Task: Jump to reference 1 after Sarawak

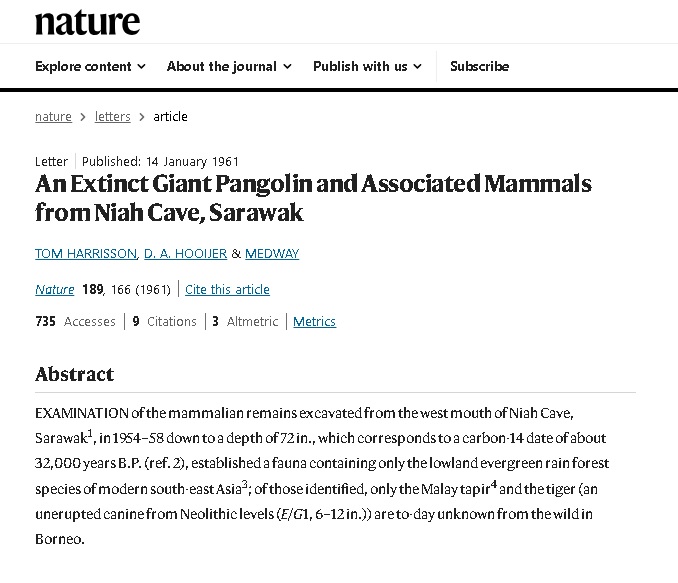Action: (x=90, y=432)
